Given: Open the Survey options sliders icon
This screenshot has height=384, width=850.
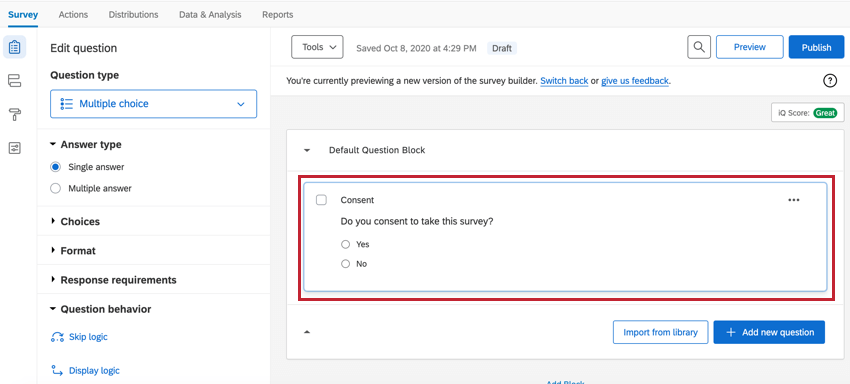Looking at the screenshot, I should coord(15,148).
